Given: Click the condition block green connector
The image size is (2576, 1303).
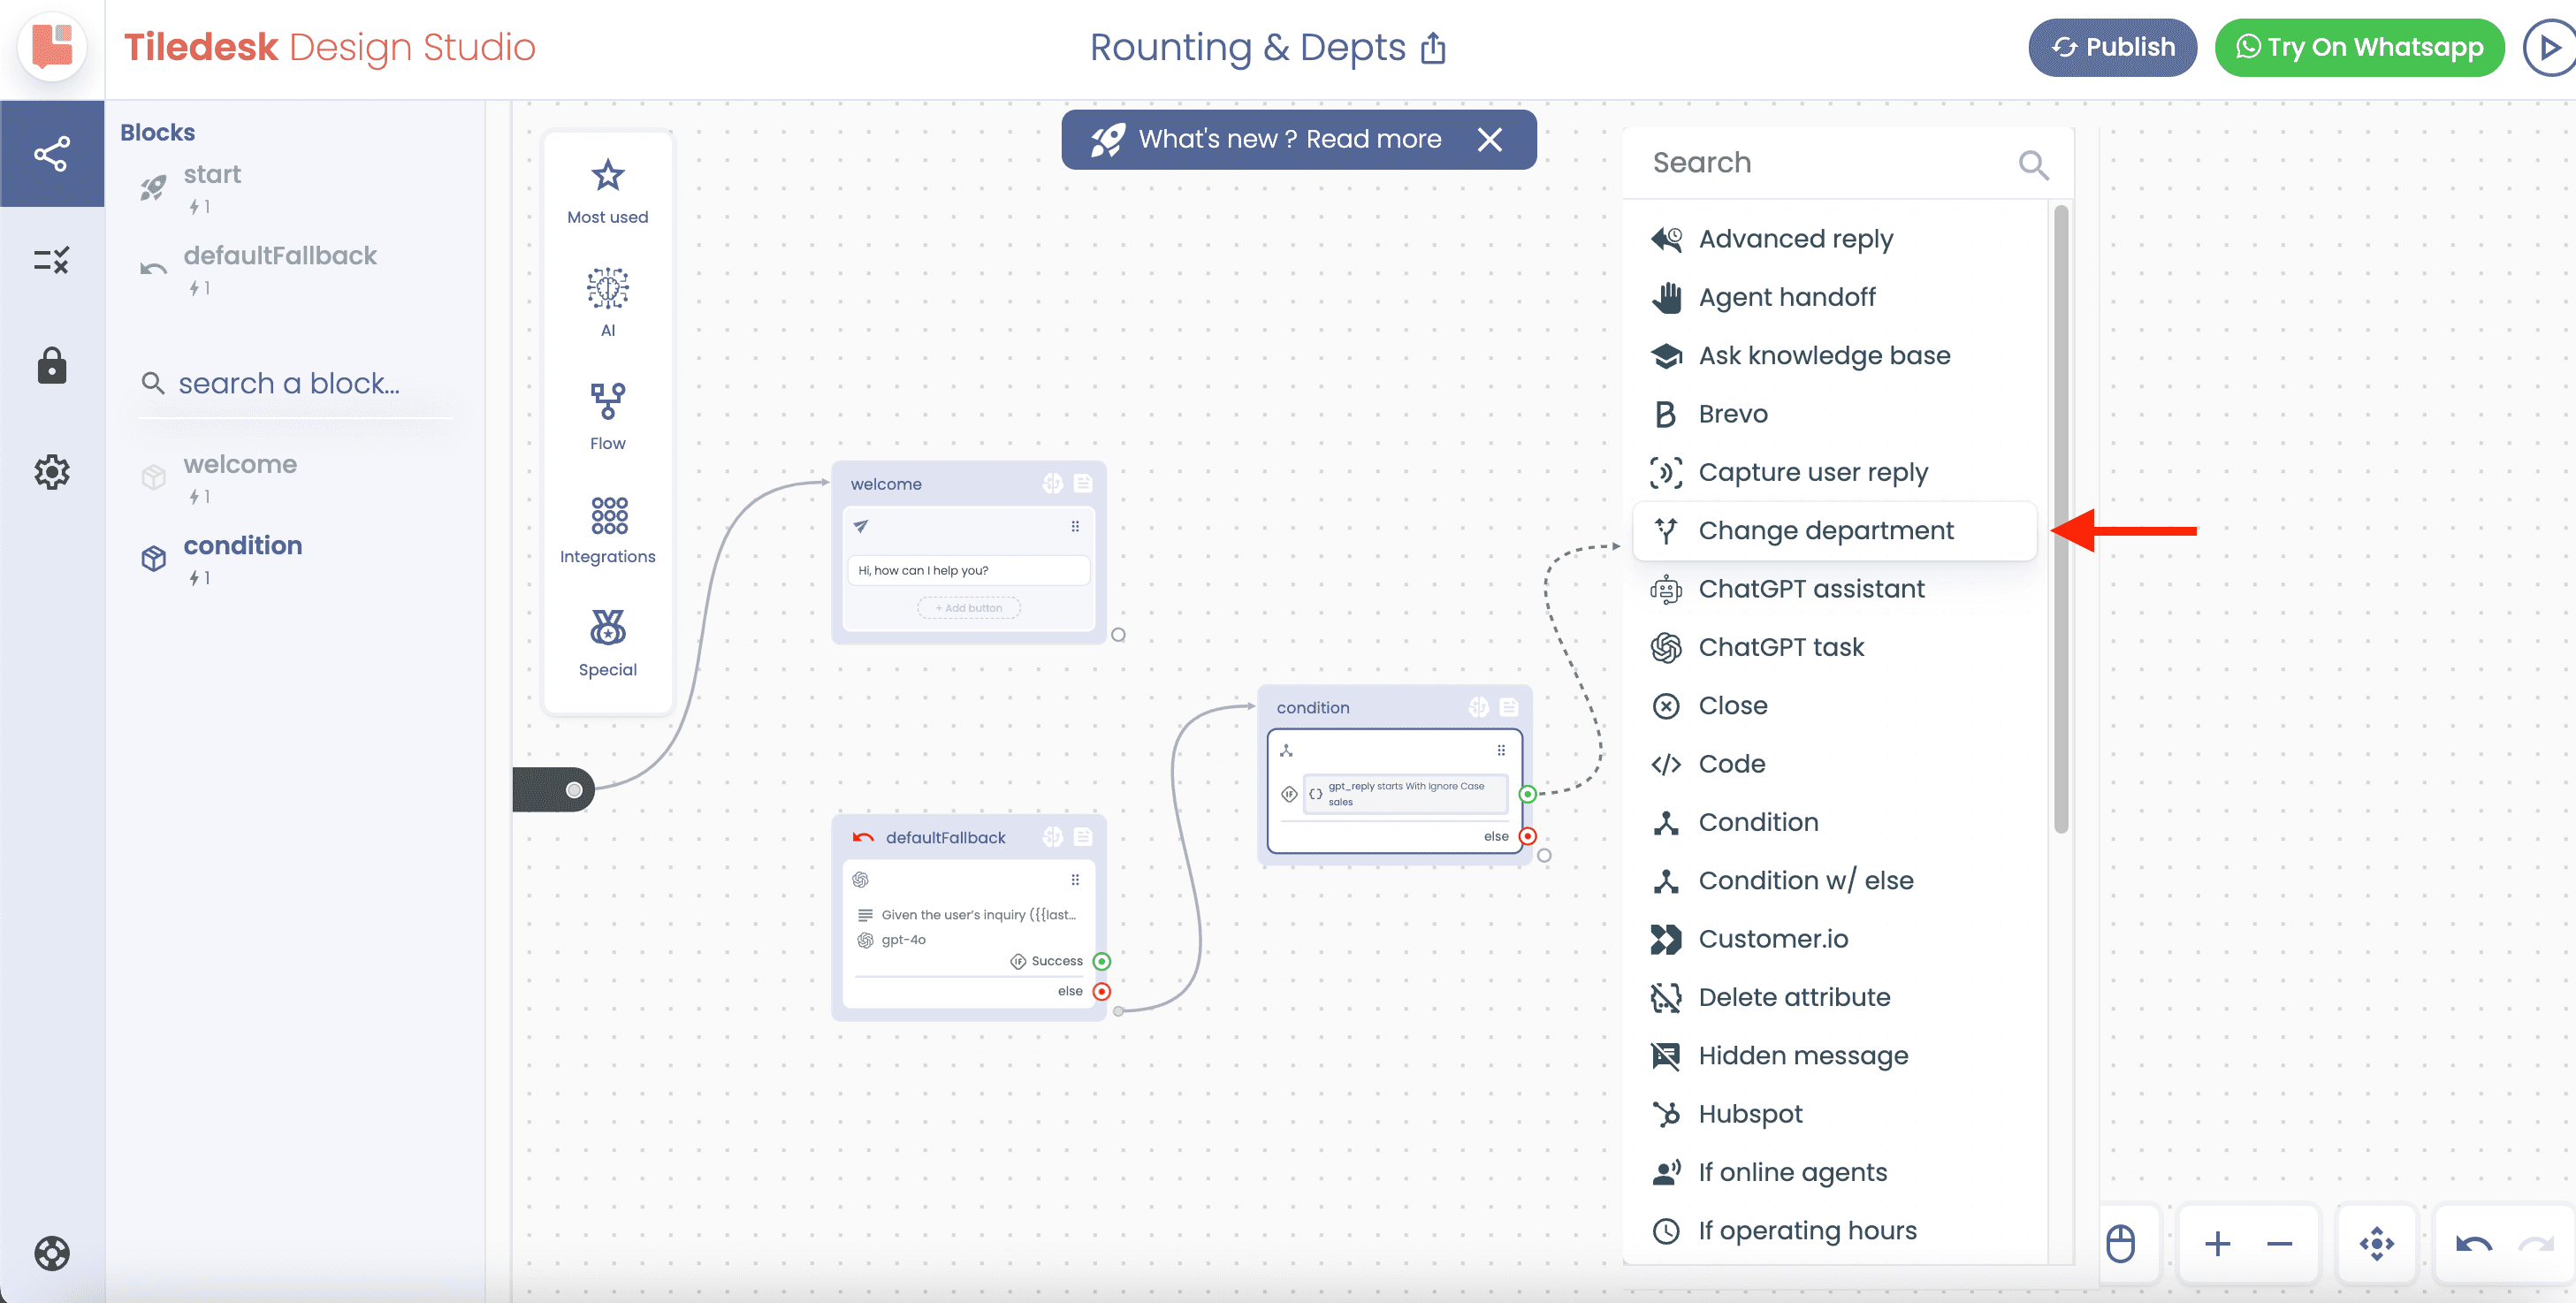Looking at the screenshot, I should (1527, 794).
